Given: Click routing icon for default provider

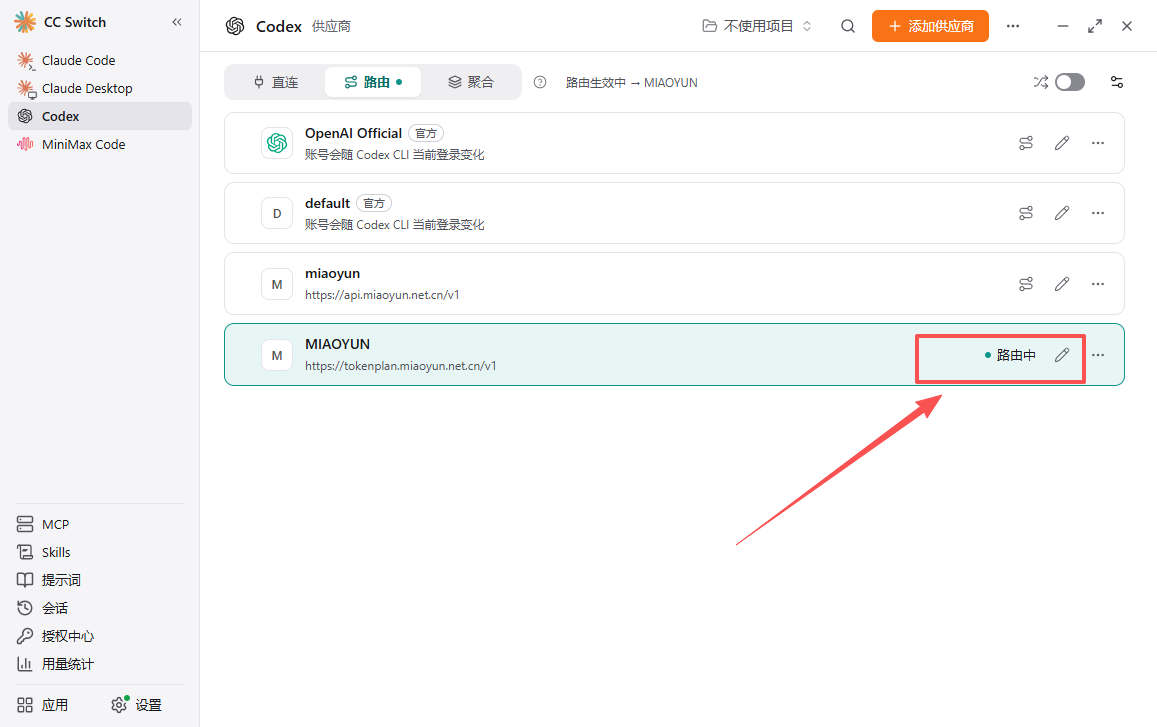Looking at the screenshot, I should tap(1026, 213).
